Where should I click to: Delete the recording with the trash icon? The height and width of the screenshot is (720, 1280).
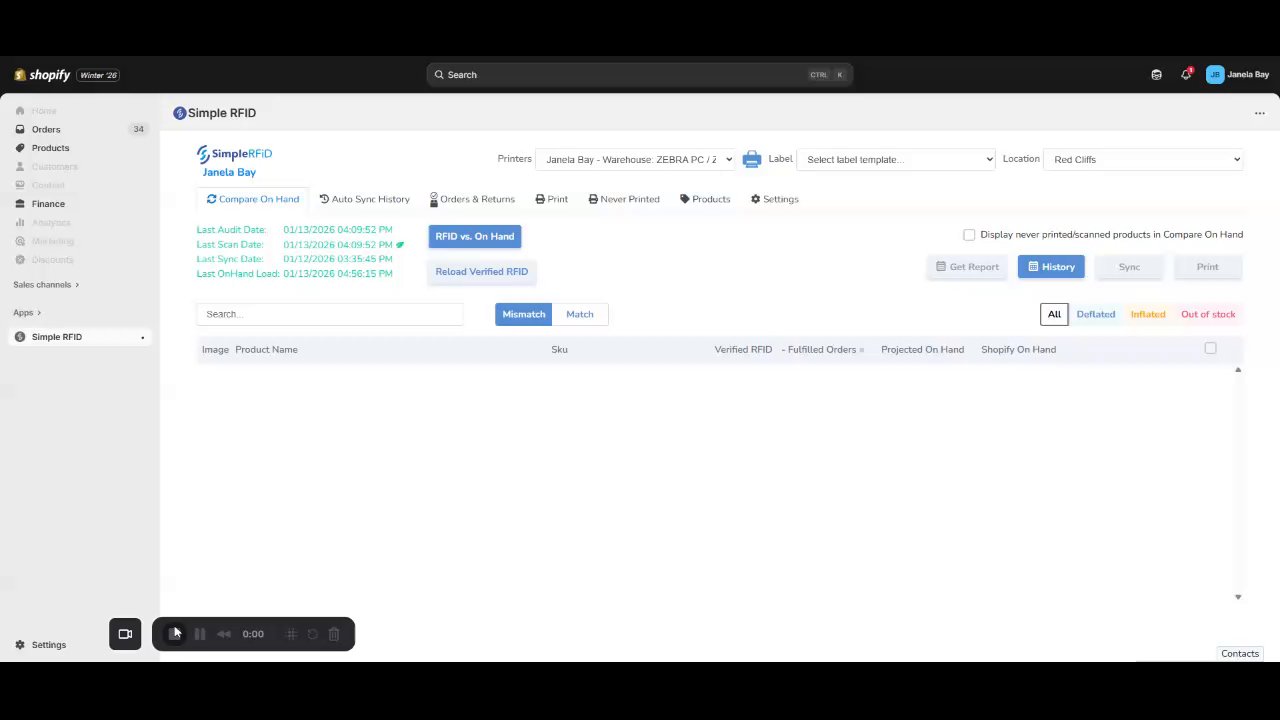tap(334, 634)
